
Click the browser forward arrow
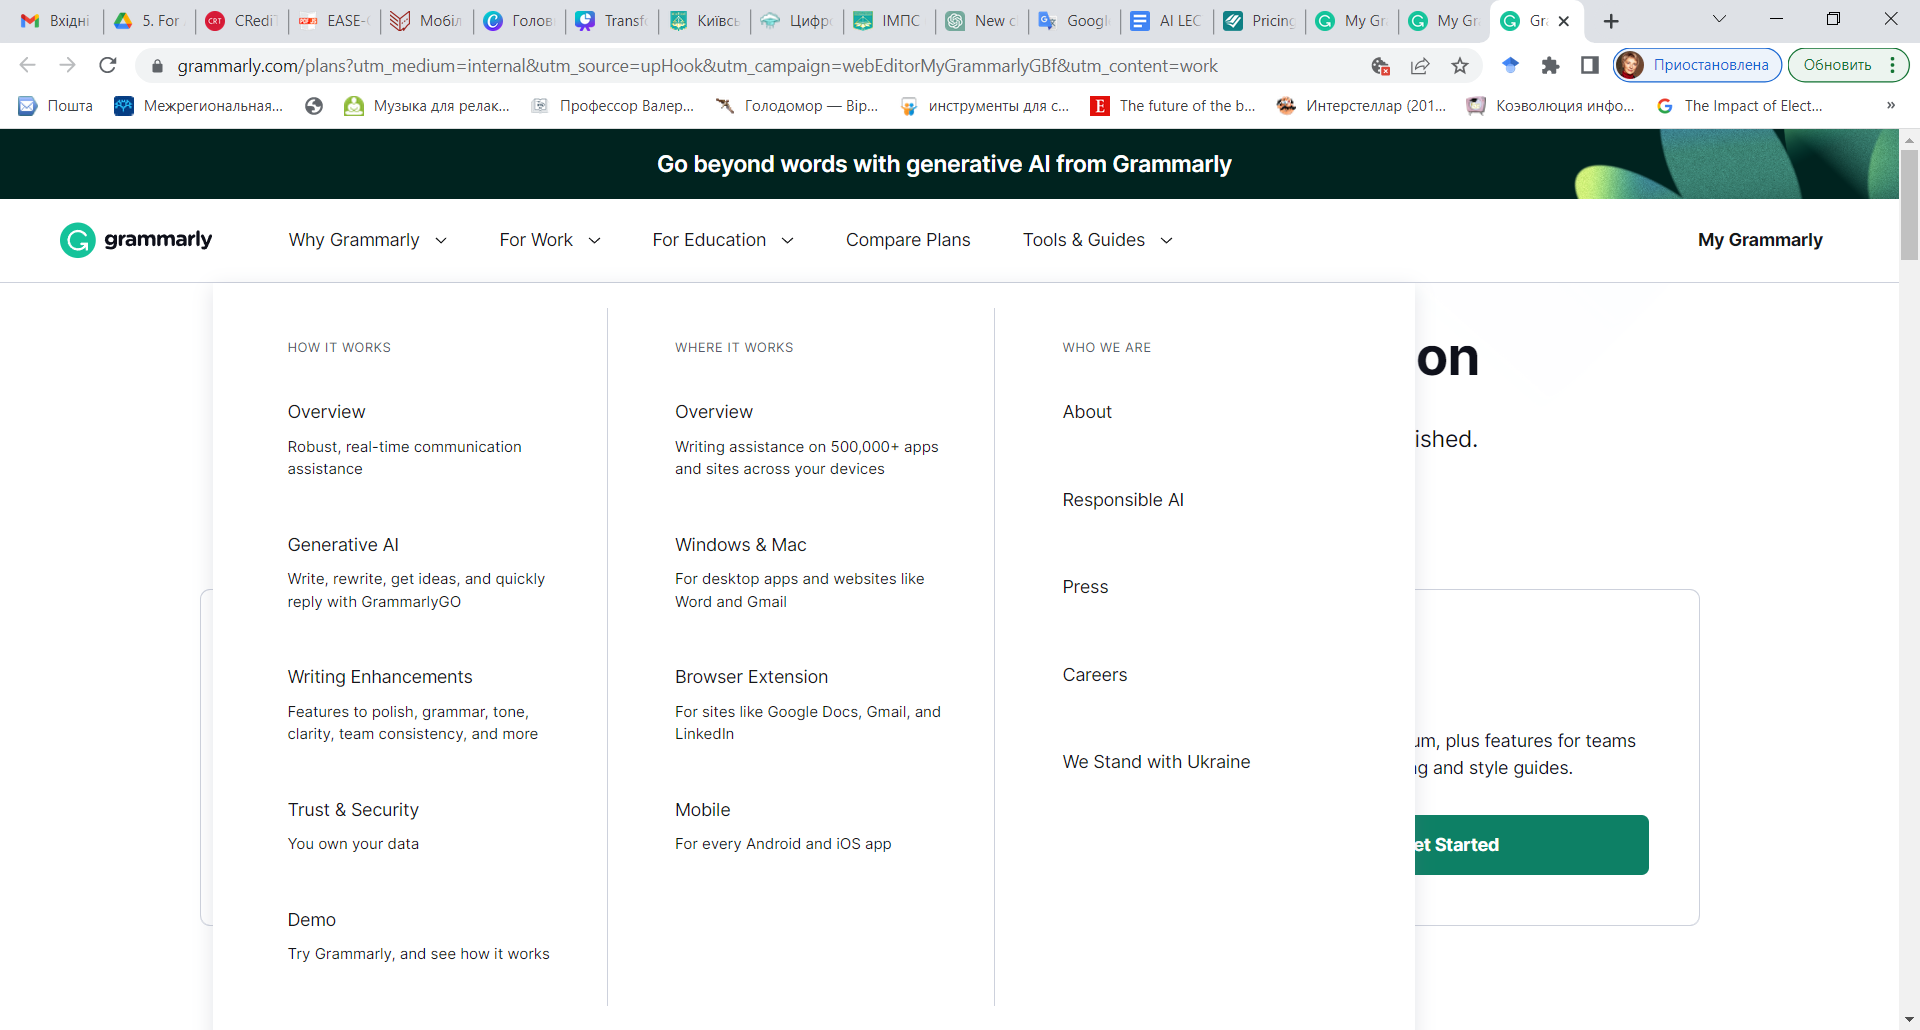(x=67, y=66)
